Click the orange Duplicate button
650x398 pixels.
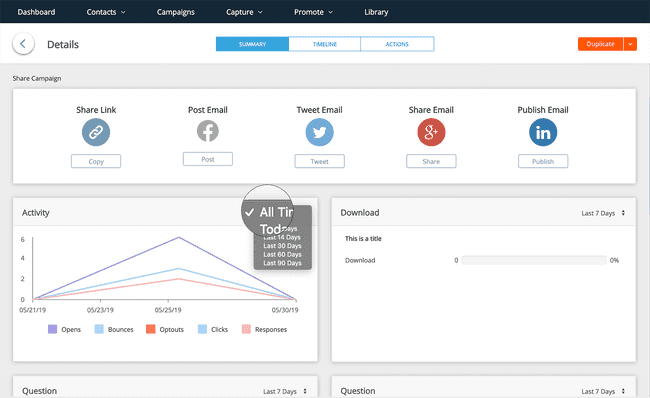[x=600, y=44]
